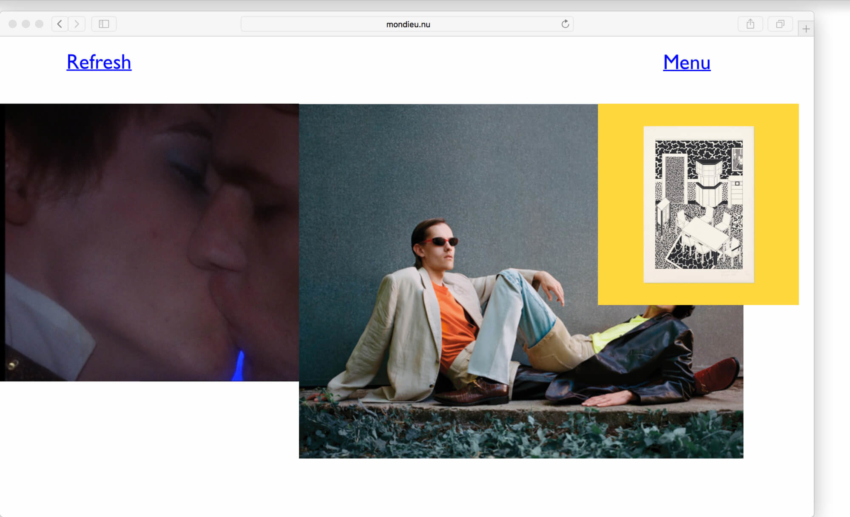This screenshot has height=517, width=850.
Task: Click the fullscreen window button
Action: pos(39,24)
